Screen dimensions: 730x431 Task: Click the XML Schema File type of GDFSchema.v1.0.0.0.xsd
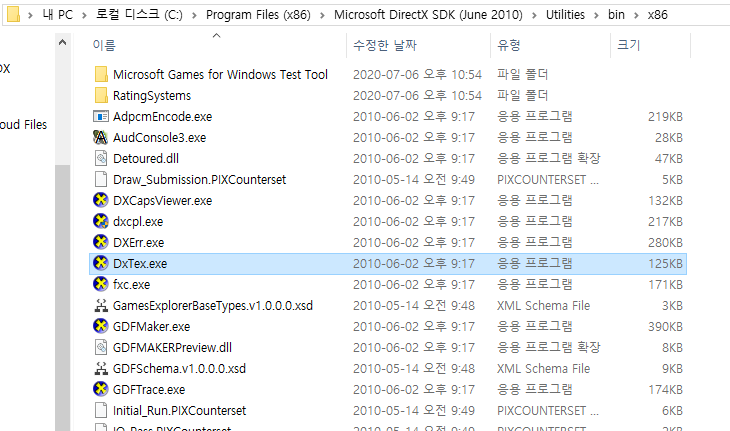tap(544, 369)
